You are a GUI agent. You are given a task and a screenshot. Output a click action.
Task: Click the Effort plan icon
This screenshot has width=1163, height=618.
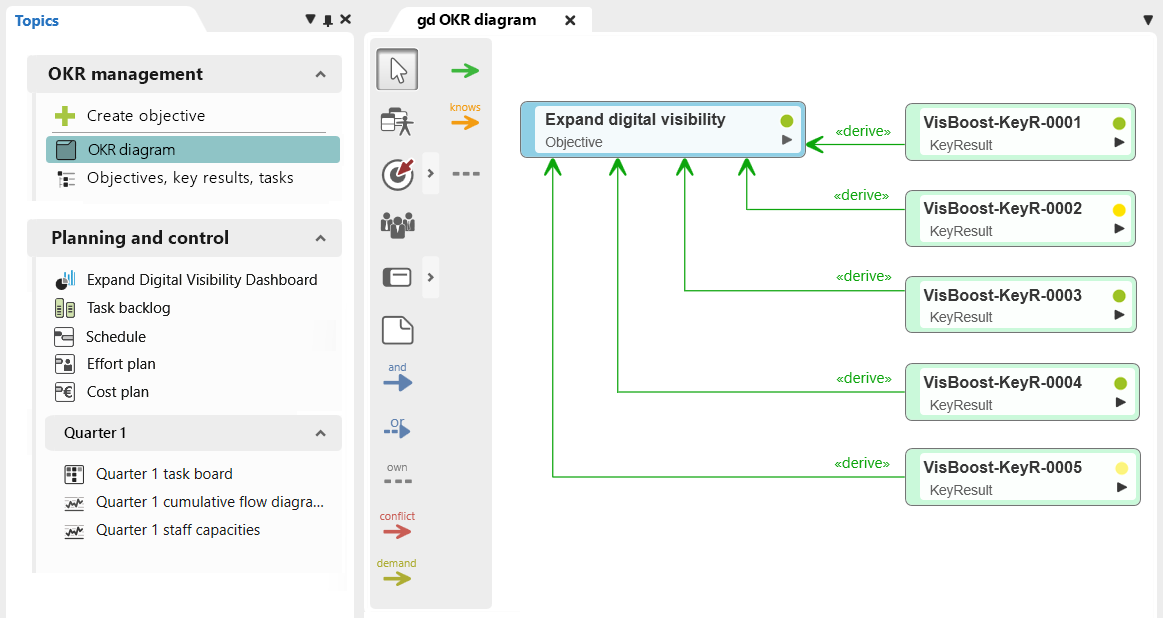65,364
